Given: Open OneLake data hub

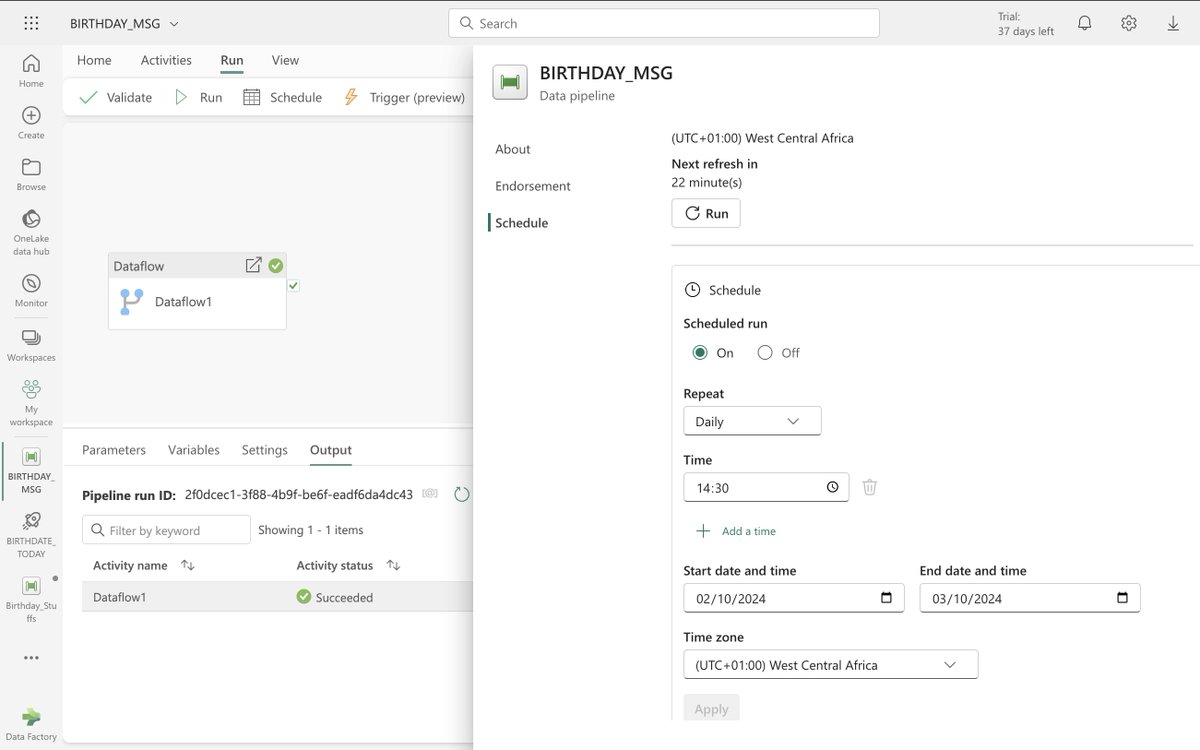Looking at the screenshot, I should click(31, 232).
